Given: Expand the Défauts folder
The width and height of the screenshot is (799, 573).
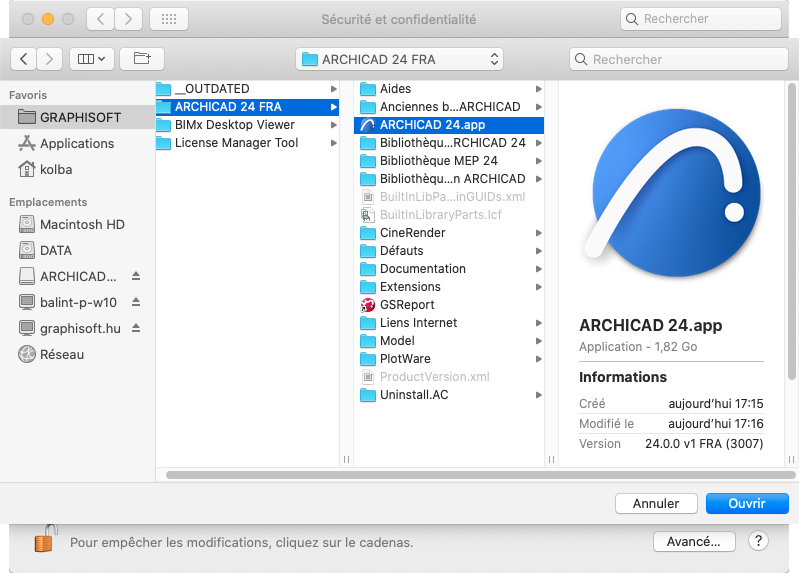Looking at the screenshot, I should point(539,251).
